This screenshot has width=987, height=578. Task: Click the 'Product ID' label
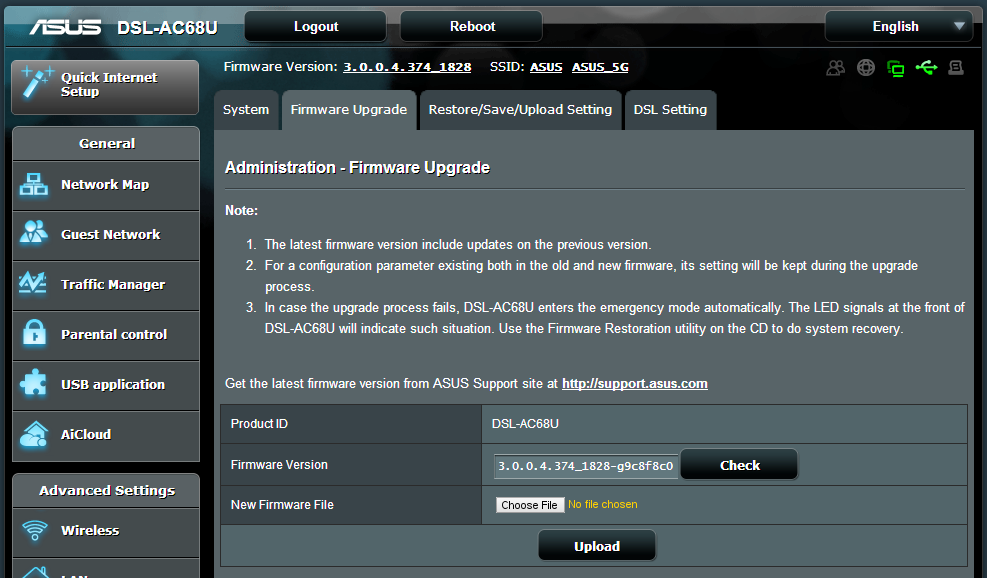[x=259, y=424]
